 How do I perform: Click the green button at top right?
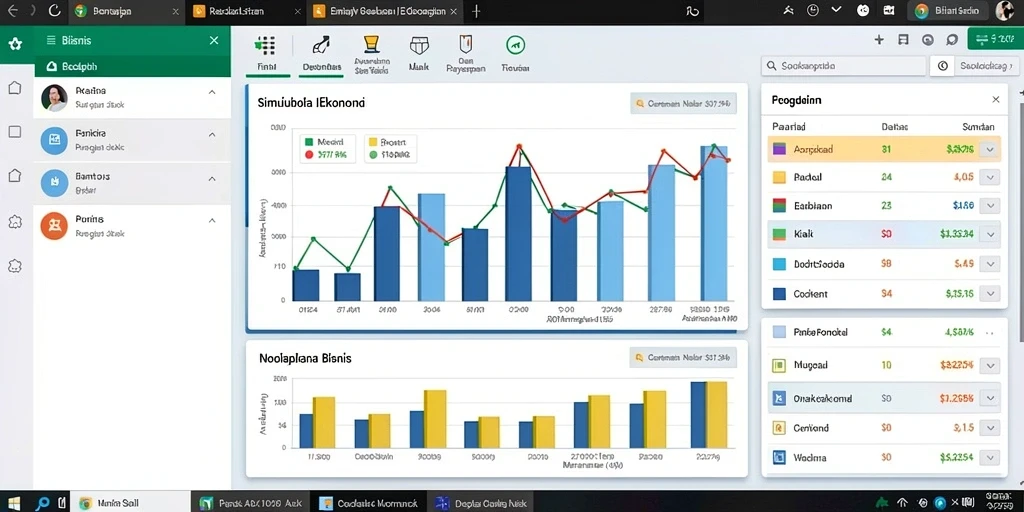click(x=995, y=40)
